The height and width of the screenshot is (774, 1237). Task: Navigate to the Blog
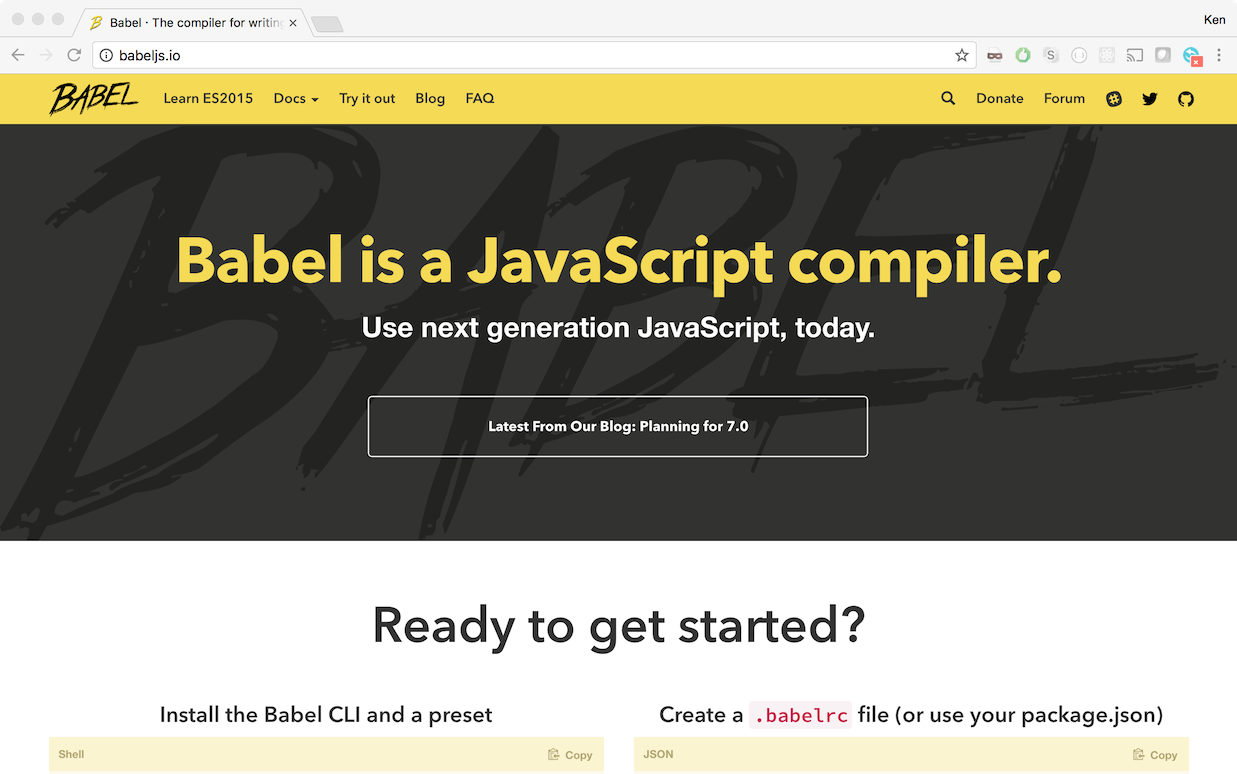click(x=430, y=98)
